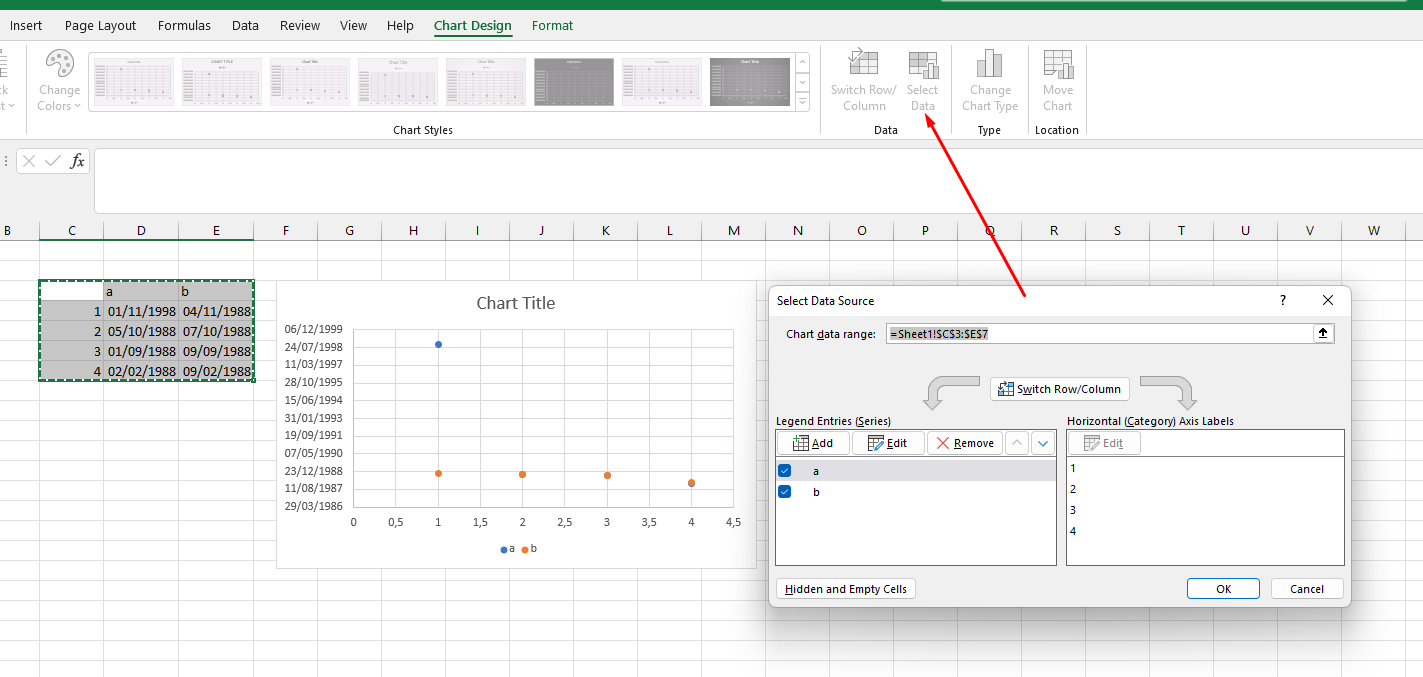The image size is (1423, 677).
Task: Uncheck series a checkbox
Action: tap(785, 471)
